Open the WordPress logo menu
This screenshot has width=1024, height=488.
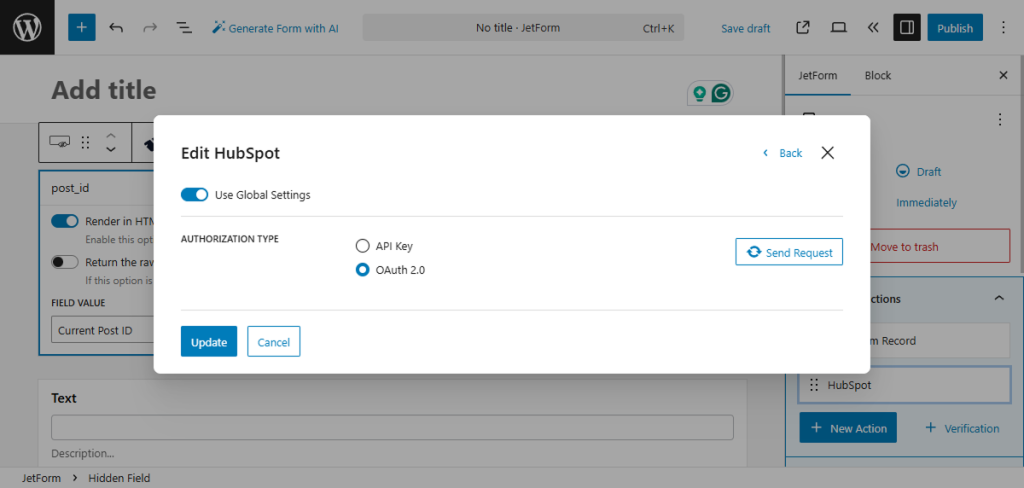pos(27,27)
